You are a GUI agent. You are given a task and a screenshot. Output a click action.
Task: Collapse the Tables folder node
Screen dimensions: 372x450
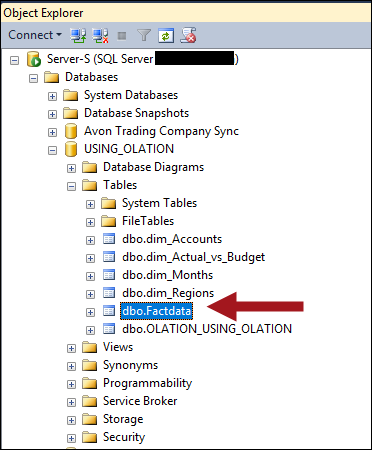coord(71,186)
